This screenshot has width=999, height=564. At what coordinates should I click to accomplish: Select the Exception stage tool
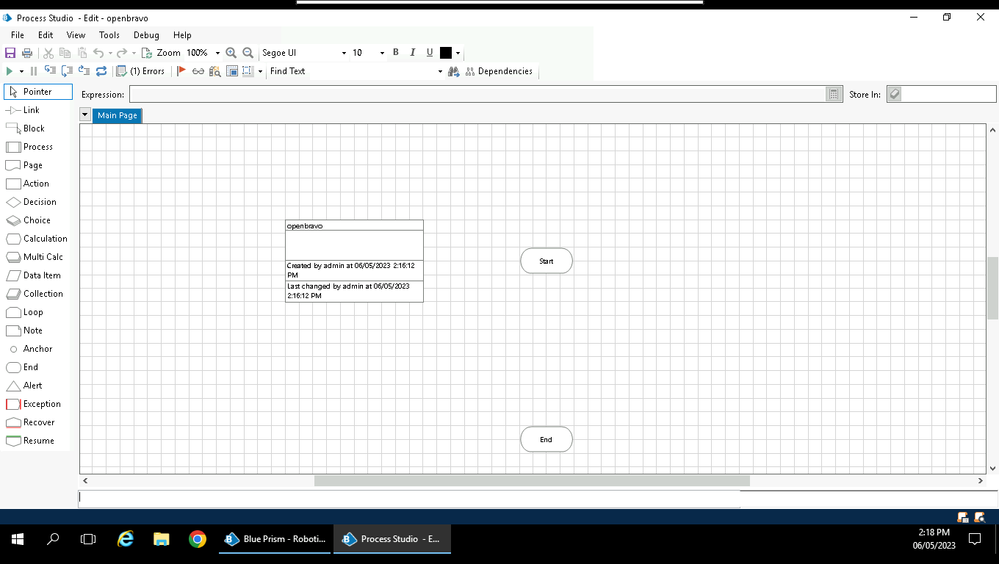pos(38,404)
